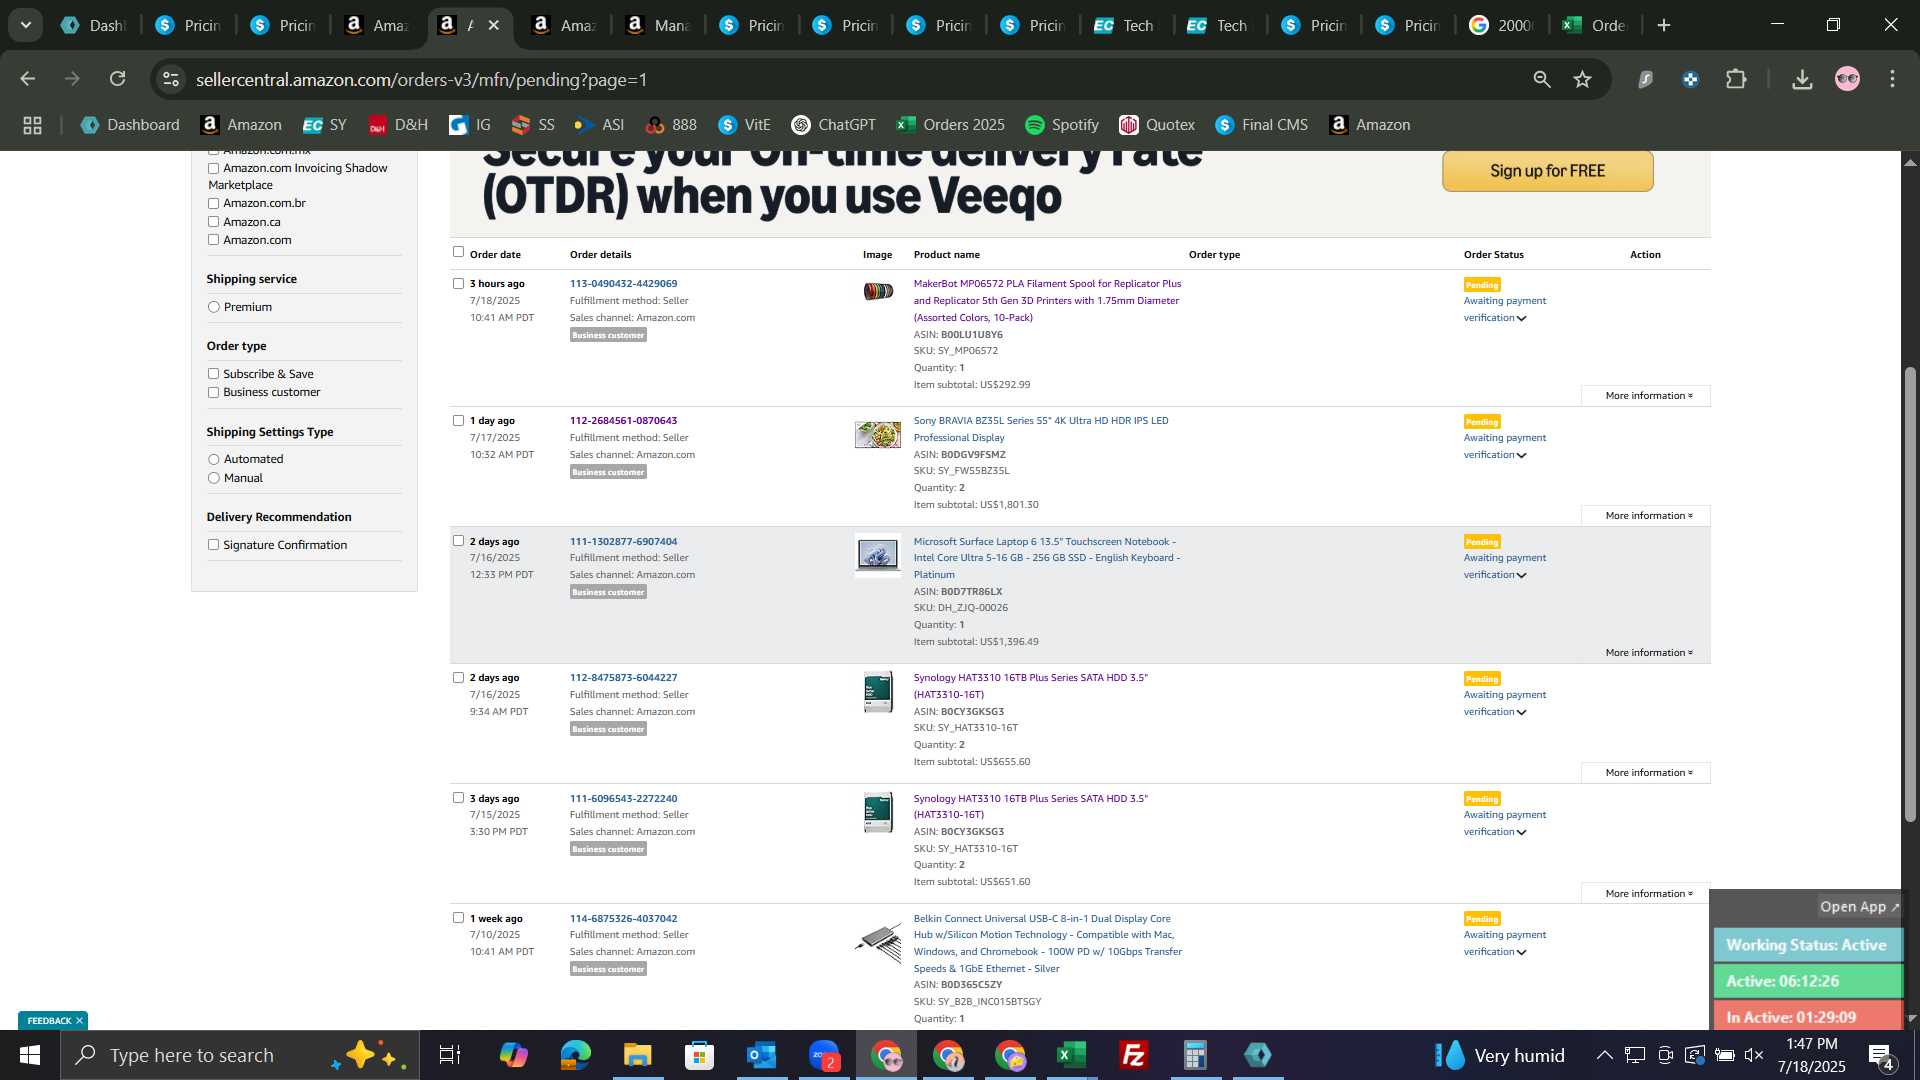Click the MakerBot filament product thumbnail
1920x1080 pixels.
(878, 291)
